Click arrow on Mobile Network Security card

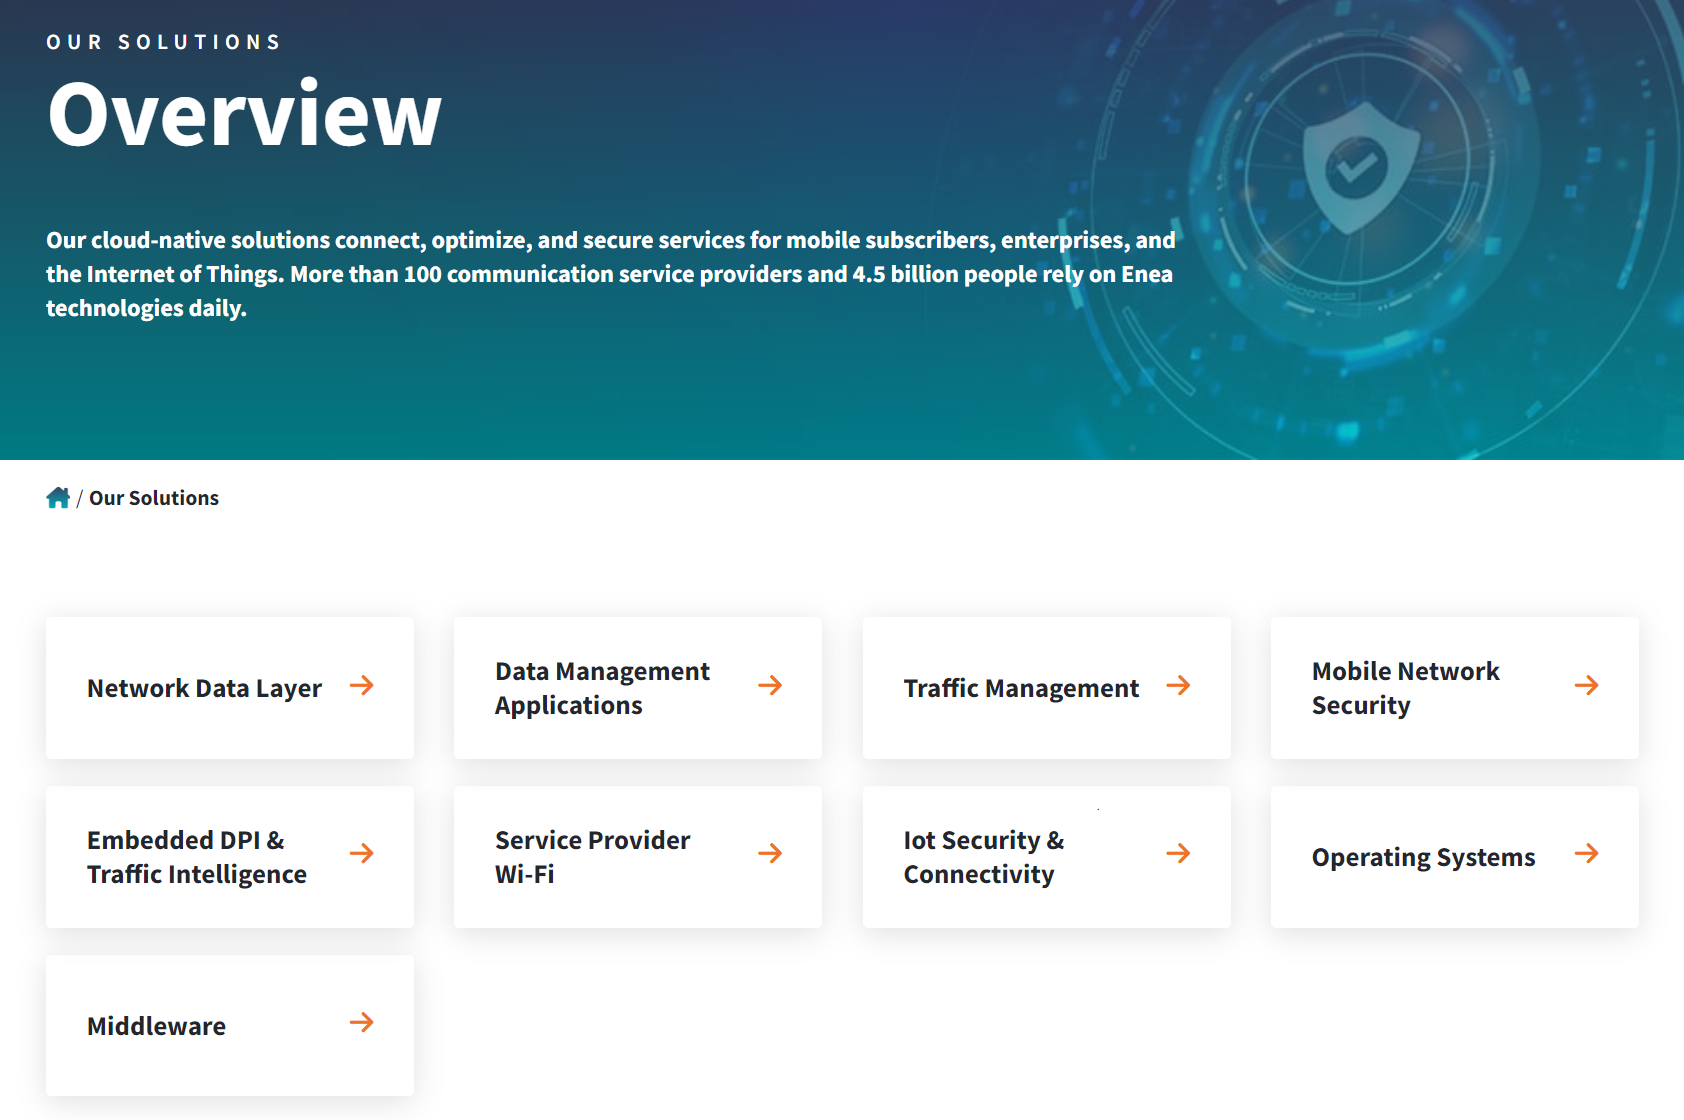[x=1586, y=685]
